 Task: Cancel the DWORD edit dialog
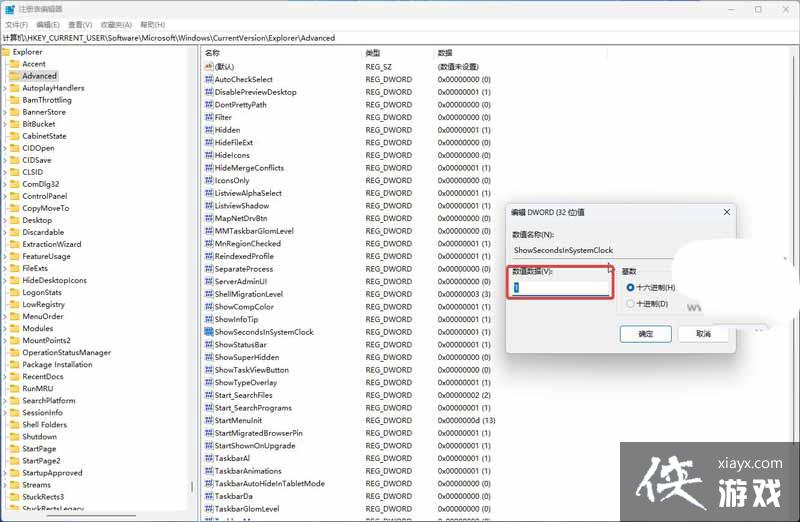coord(703,334)
